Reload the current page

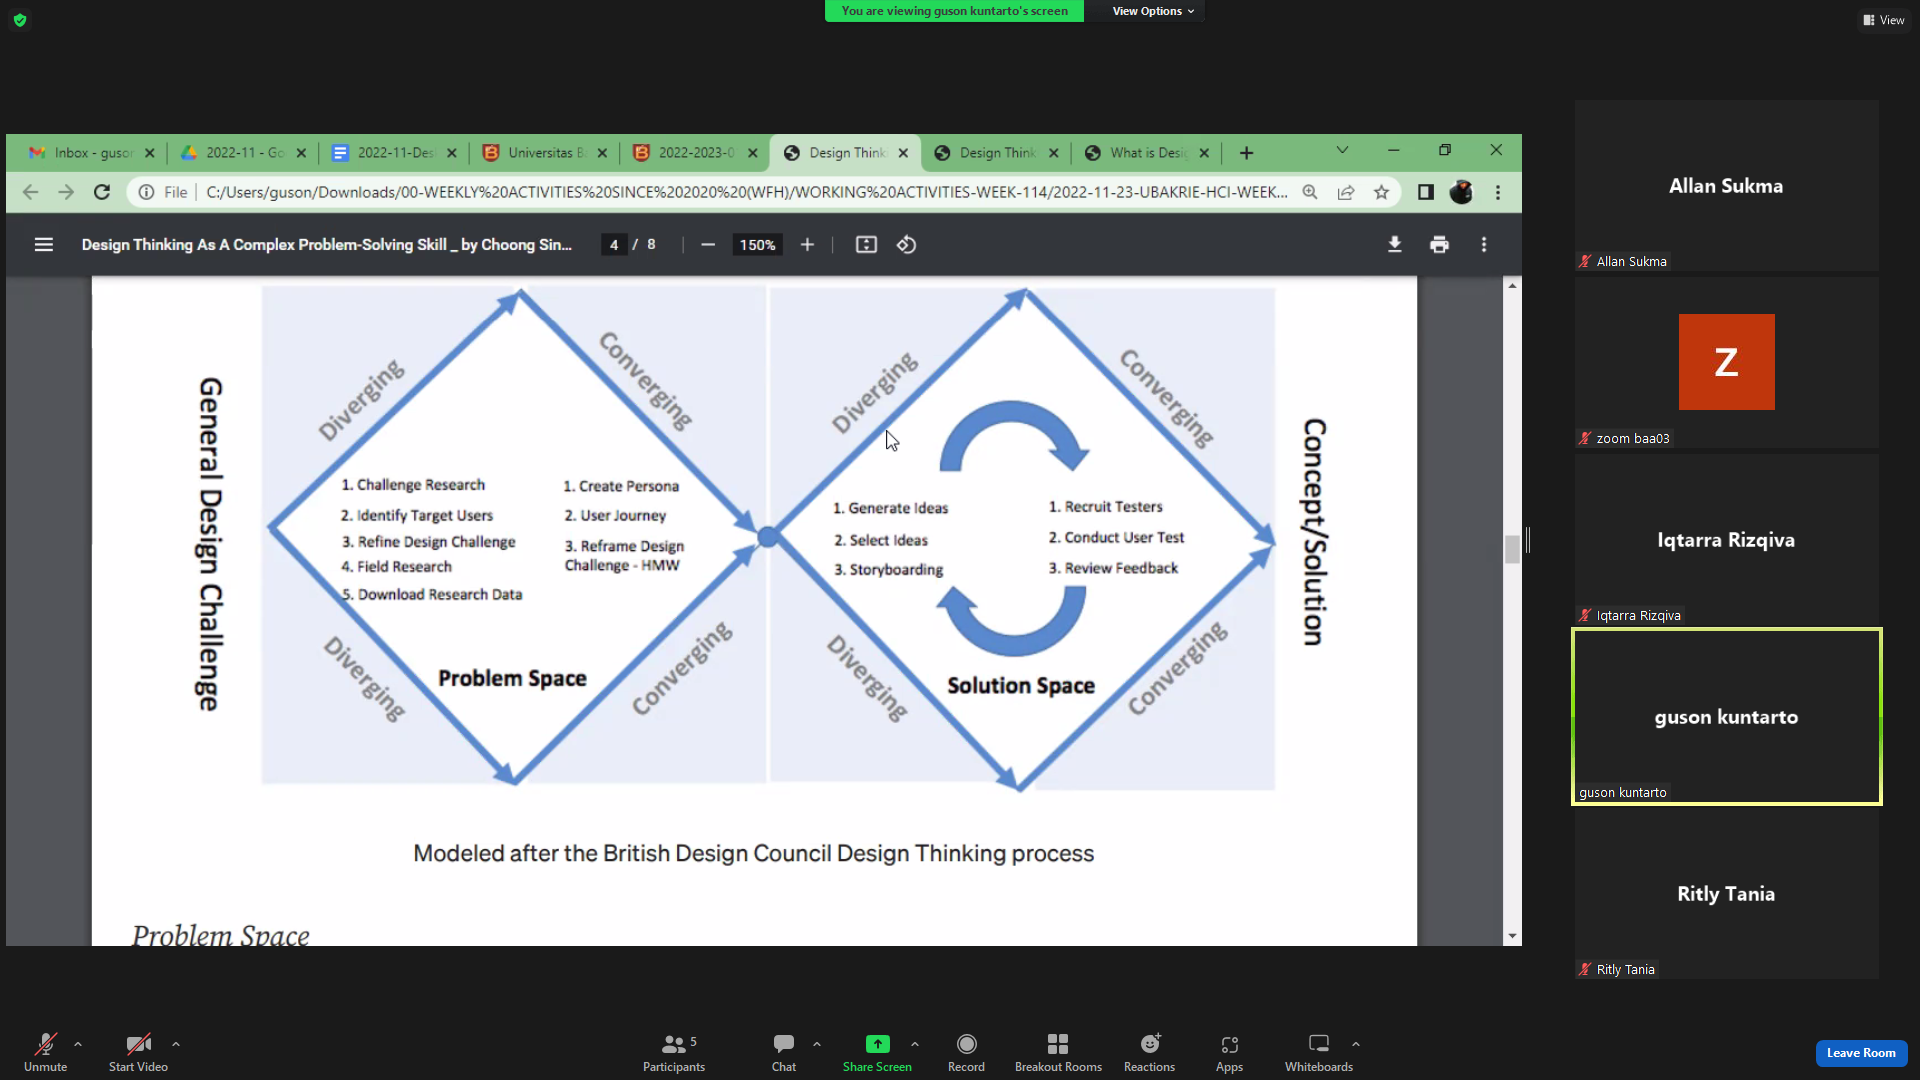tap(102, 192)
